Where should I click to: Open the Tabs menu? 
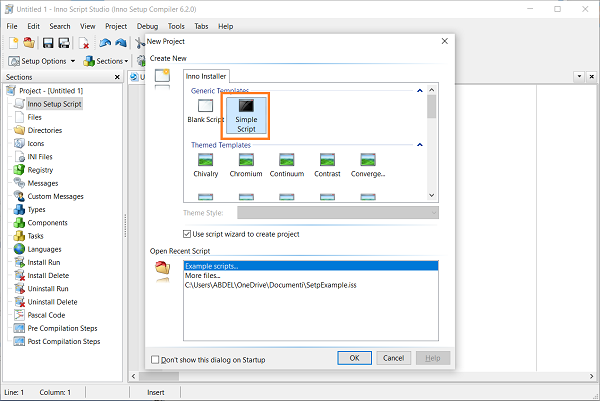click(201, 26)
